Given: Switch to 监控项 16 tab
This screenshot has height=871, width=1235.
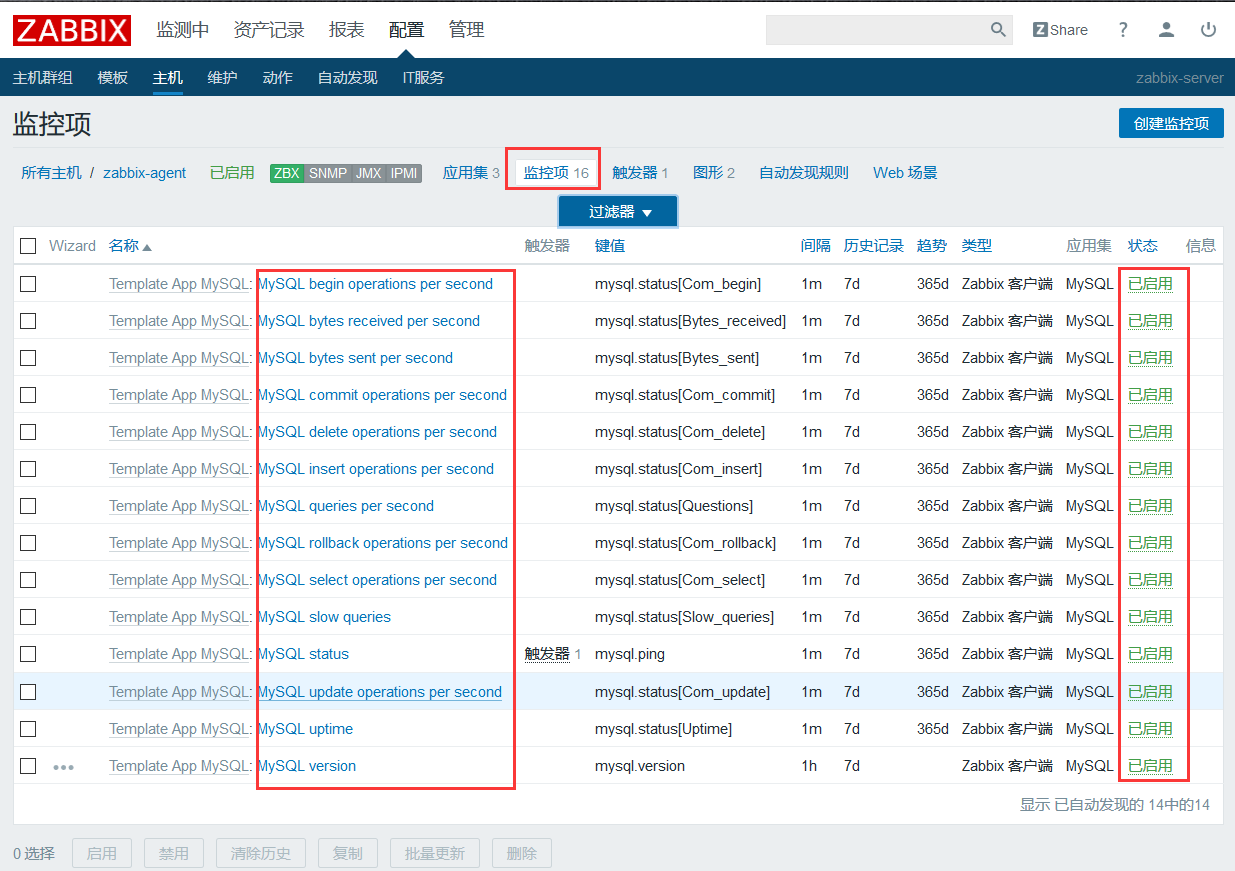Looking at the screenshot, I should pyautogui.click(x=556, y=173).
